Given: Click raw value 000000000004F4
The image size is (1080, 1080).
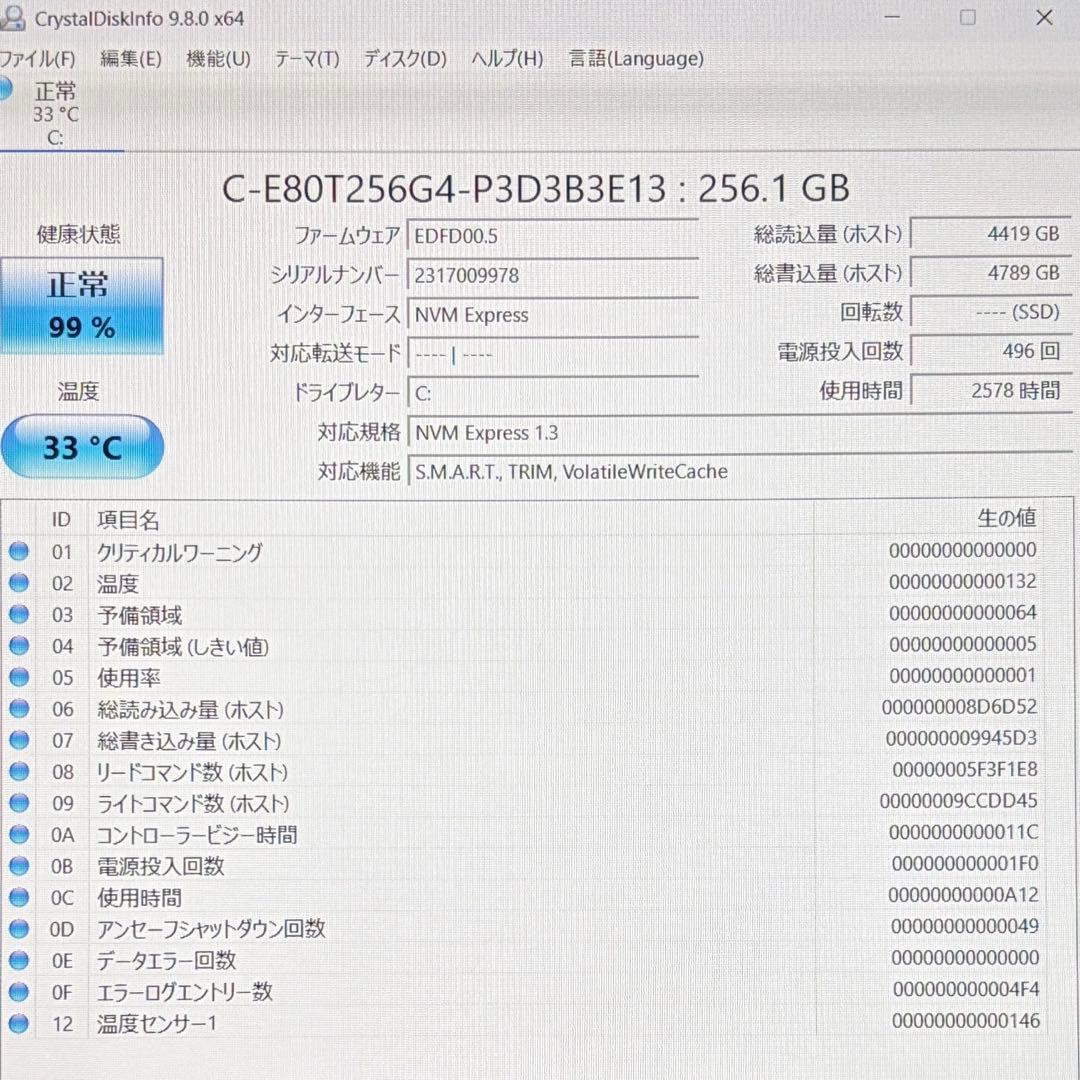Looking at the screenshot, I should pos(966,989).
